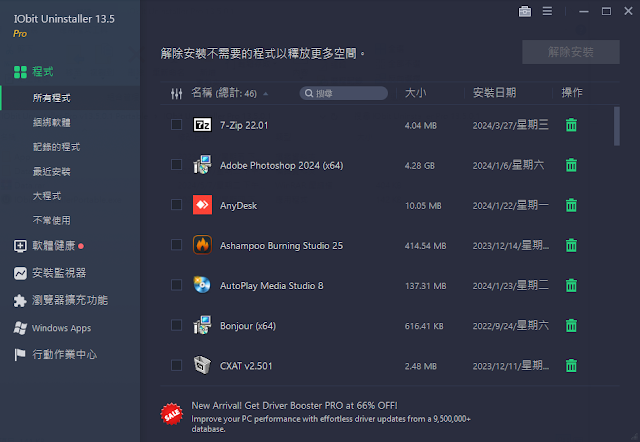Screen dimensions: 640x442
Task: Click the 程式 section heading text
Action: [x=43, y=72]
